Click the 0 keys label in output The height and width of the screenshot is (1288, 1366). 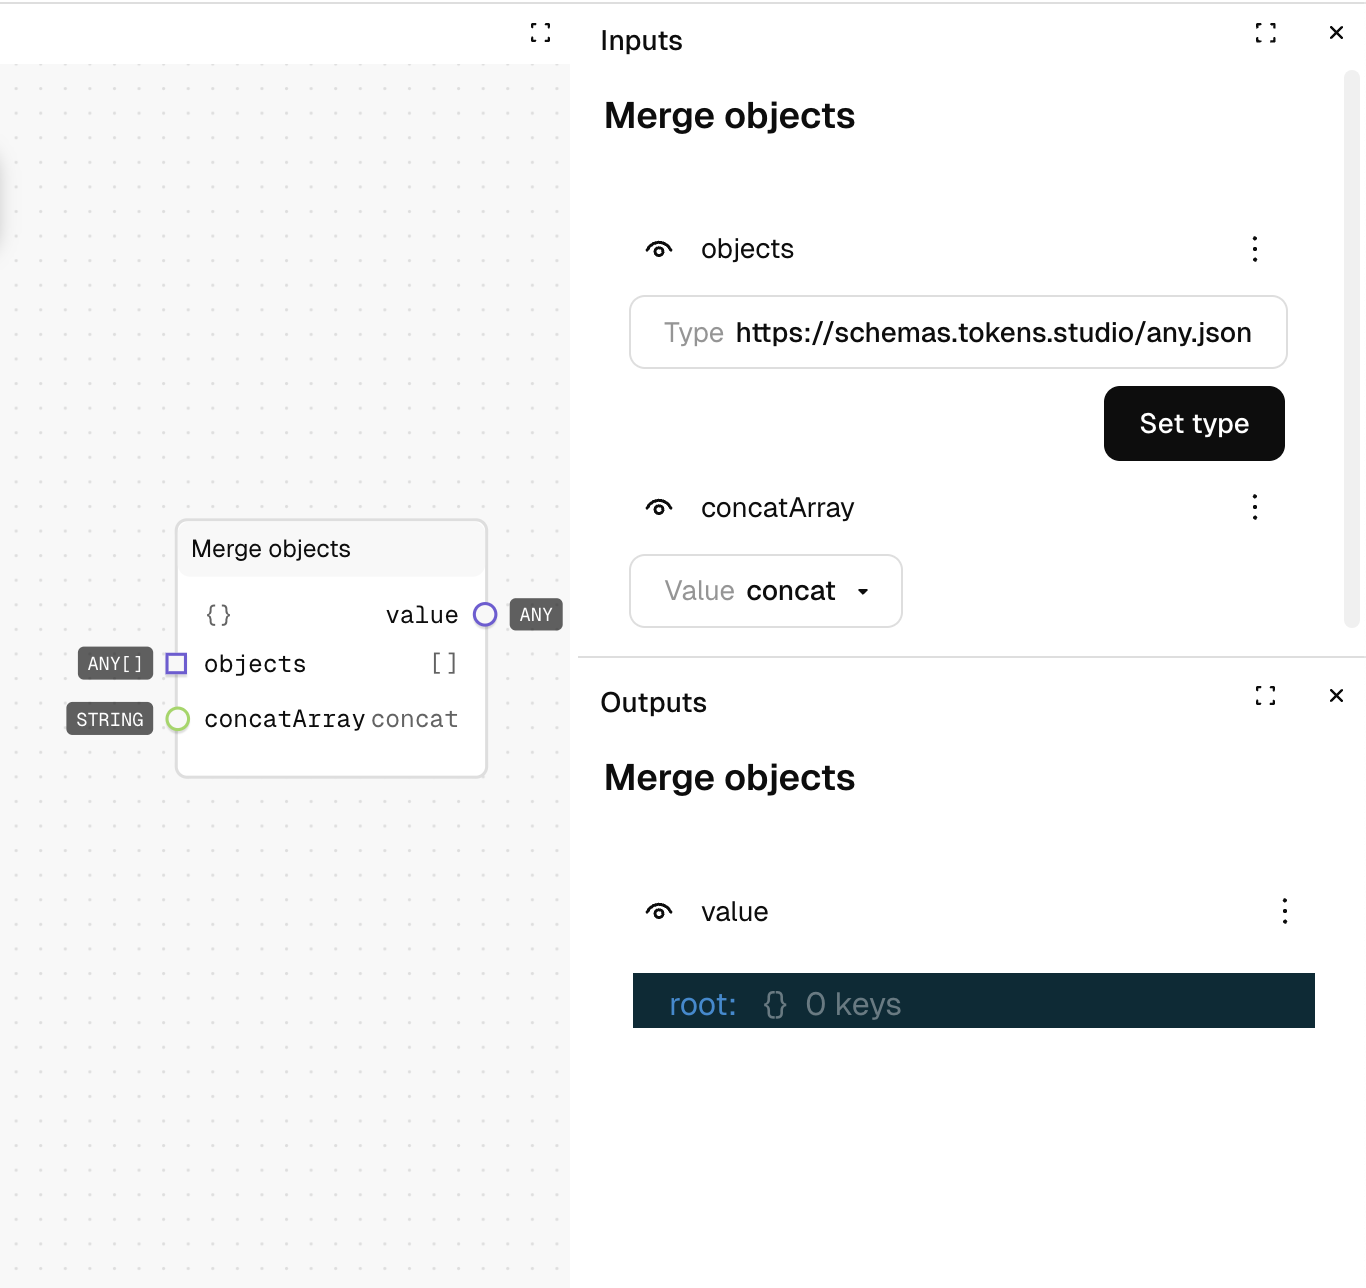click(x=853, y=1004)
